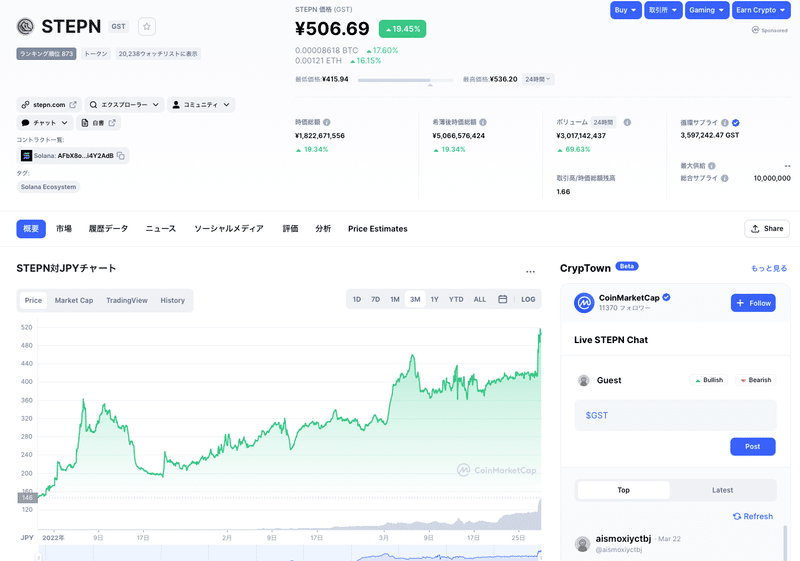Set chart range to 1Y

click(x=435, y=299)
